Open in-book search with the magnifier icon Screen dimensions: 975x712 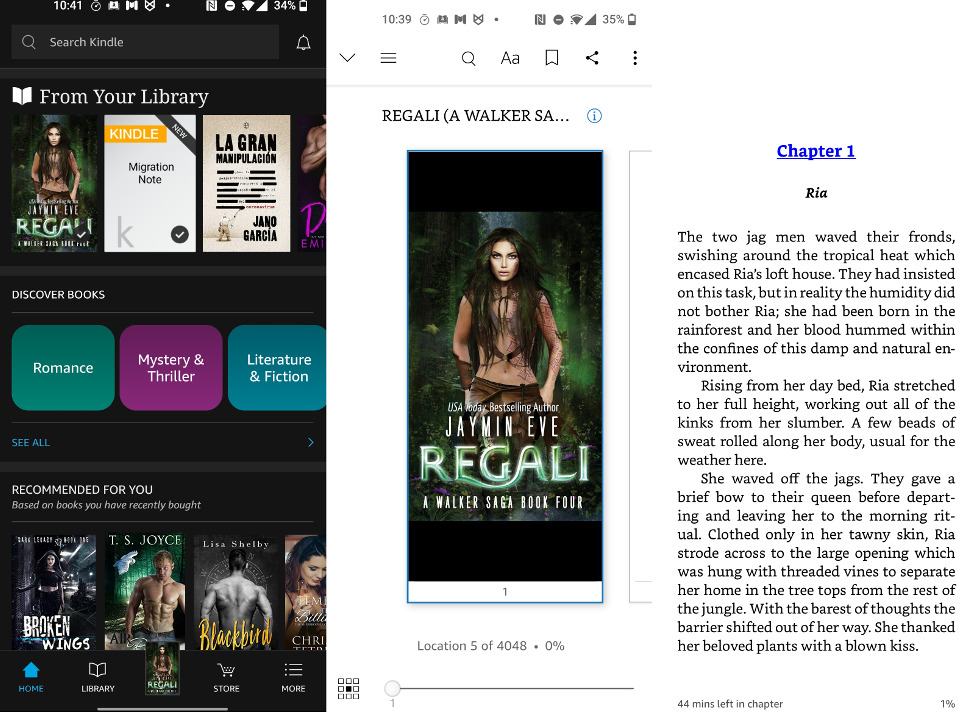point(468,58)
